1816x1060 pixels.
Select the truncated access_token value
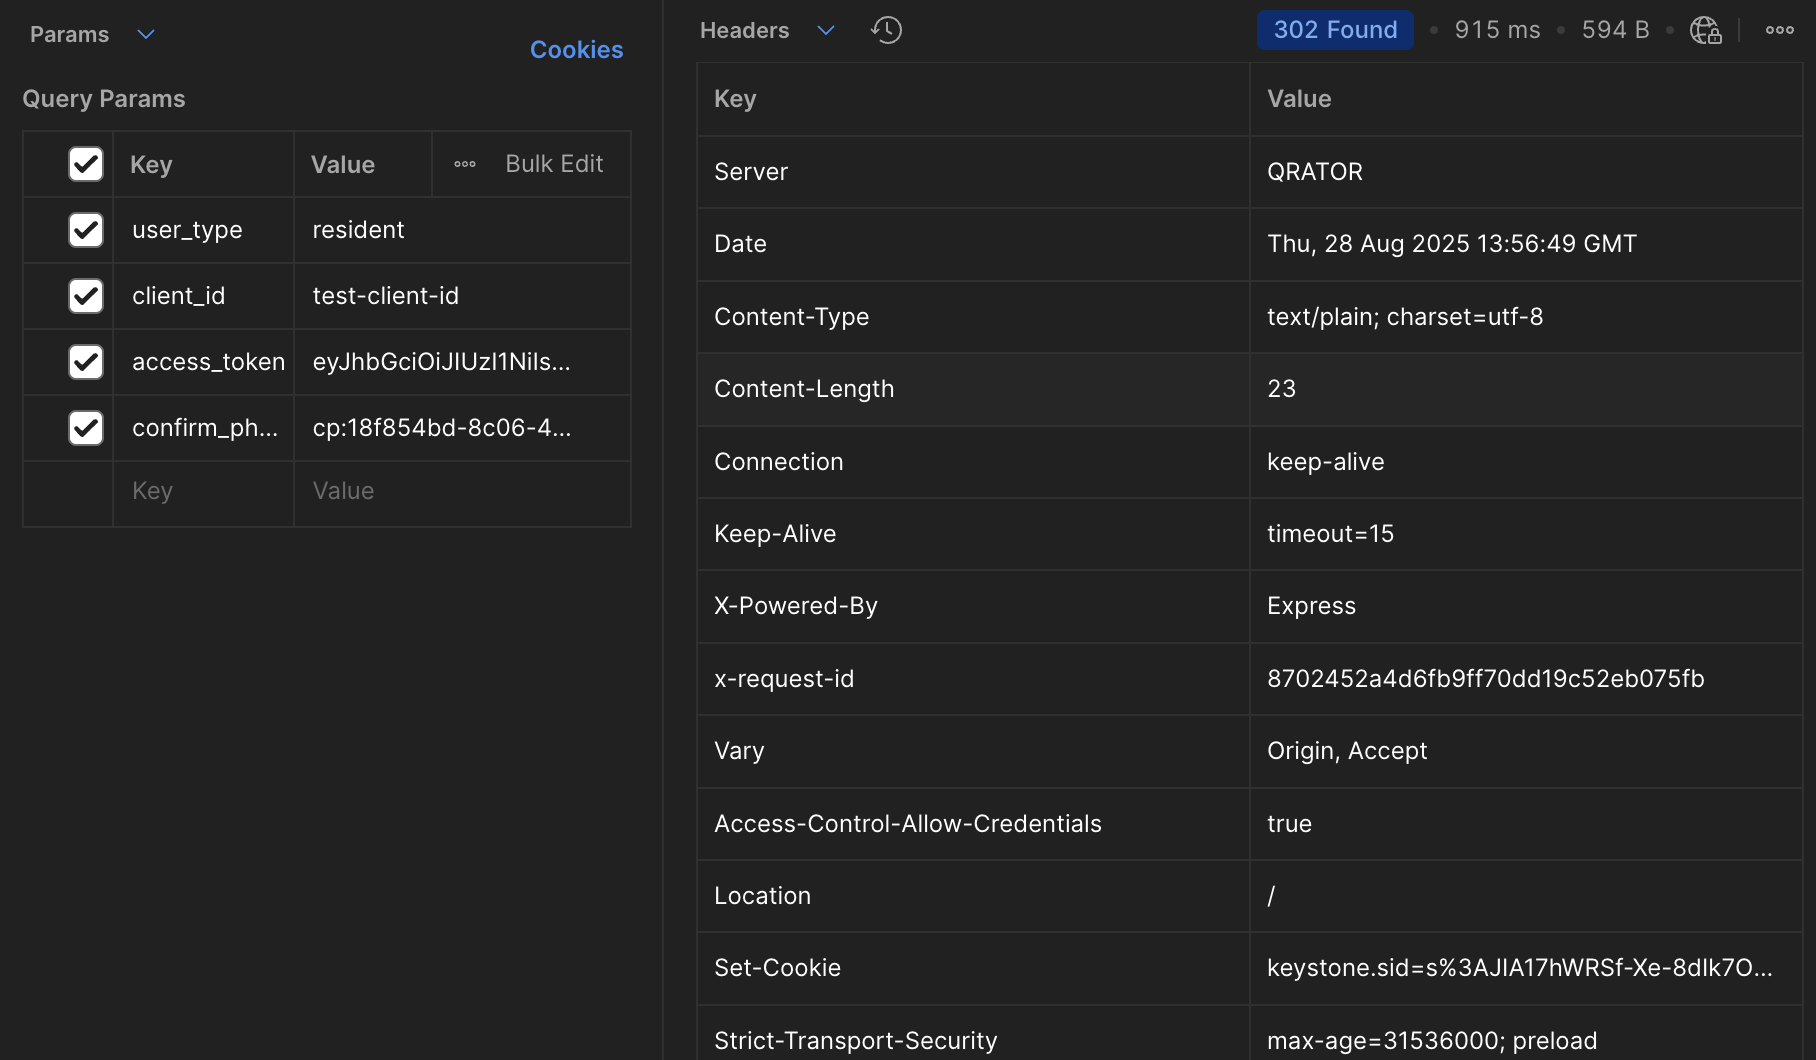click(441, 362)
